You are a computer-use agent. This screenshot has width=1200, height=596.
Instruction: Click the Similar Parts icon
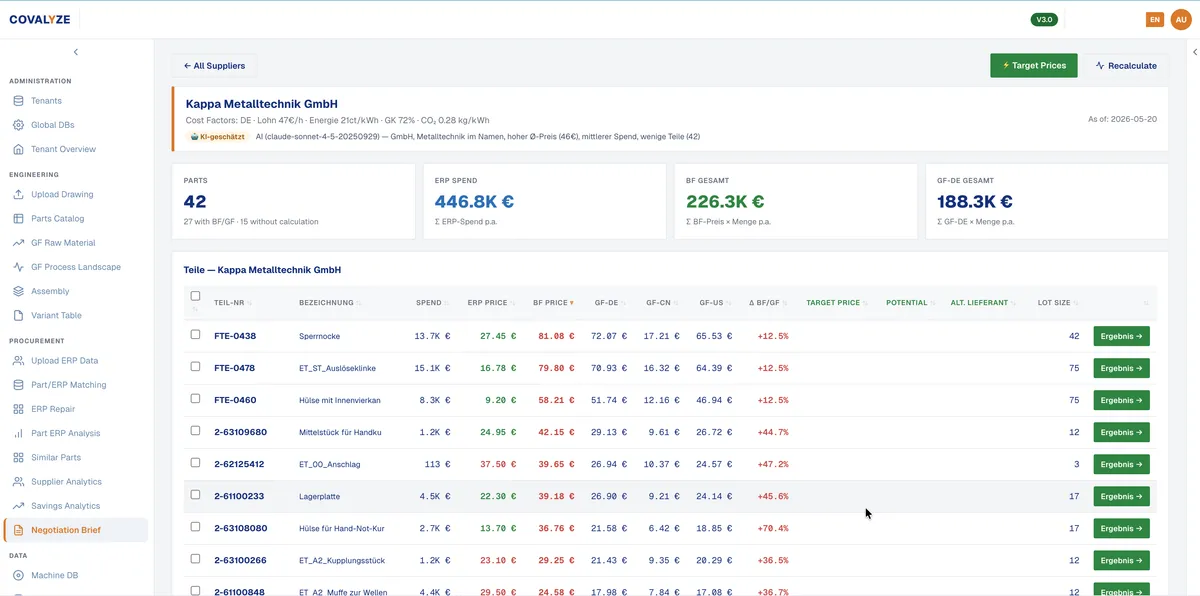pos(18,457)
